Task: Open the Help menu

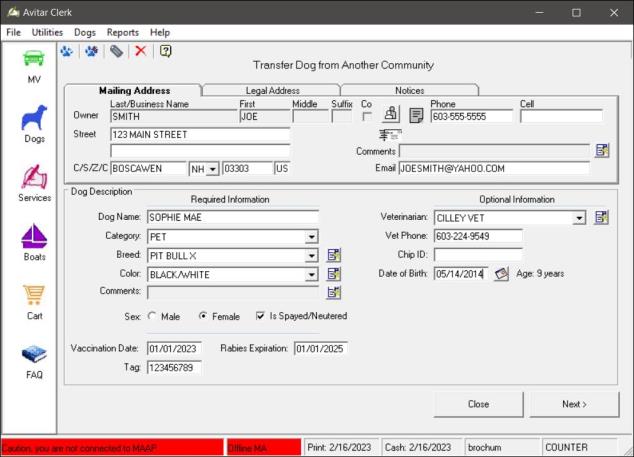Action: click(160, 32)
